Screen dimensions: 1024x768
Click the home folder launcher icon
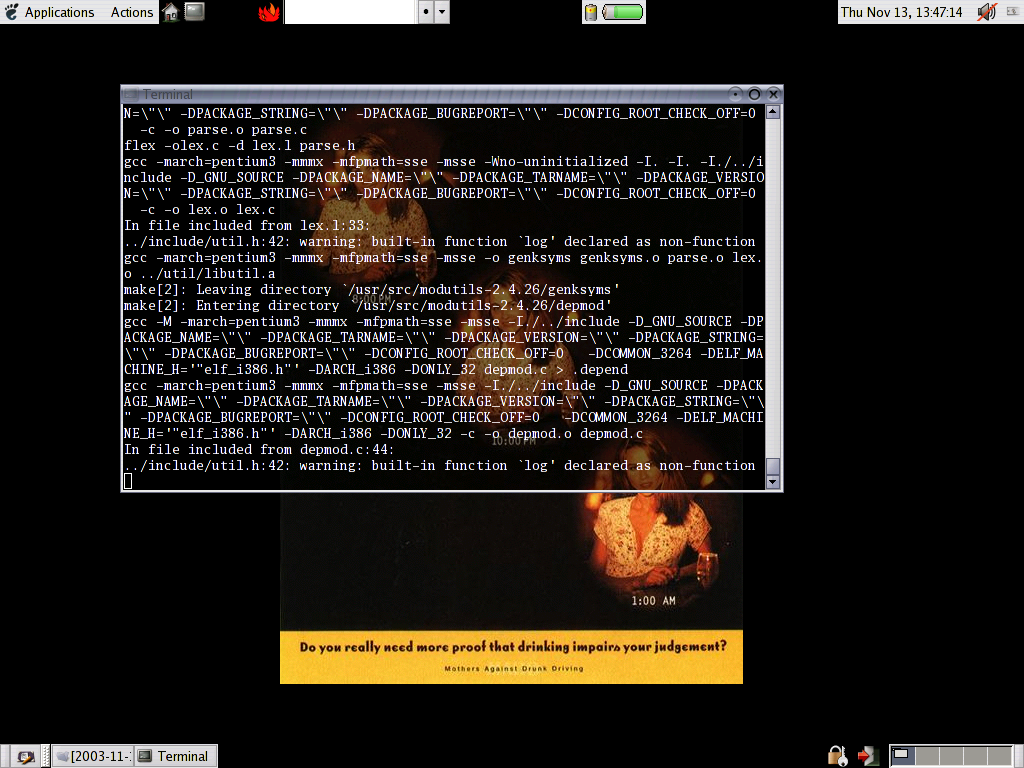coord(171,12)
